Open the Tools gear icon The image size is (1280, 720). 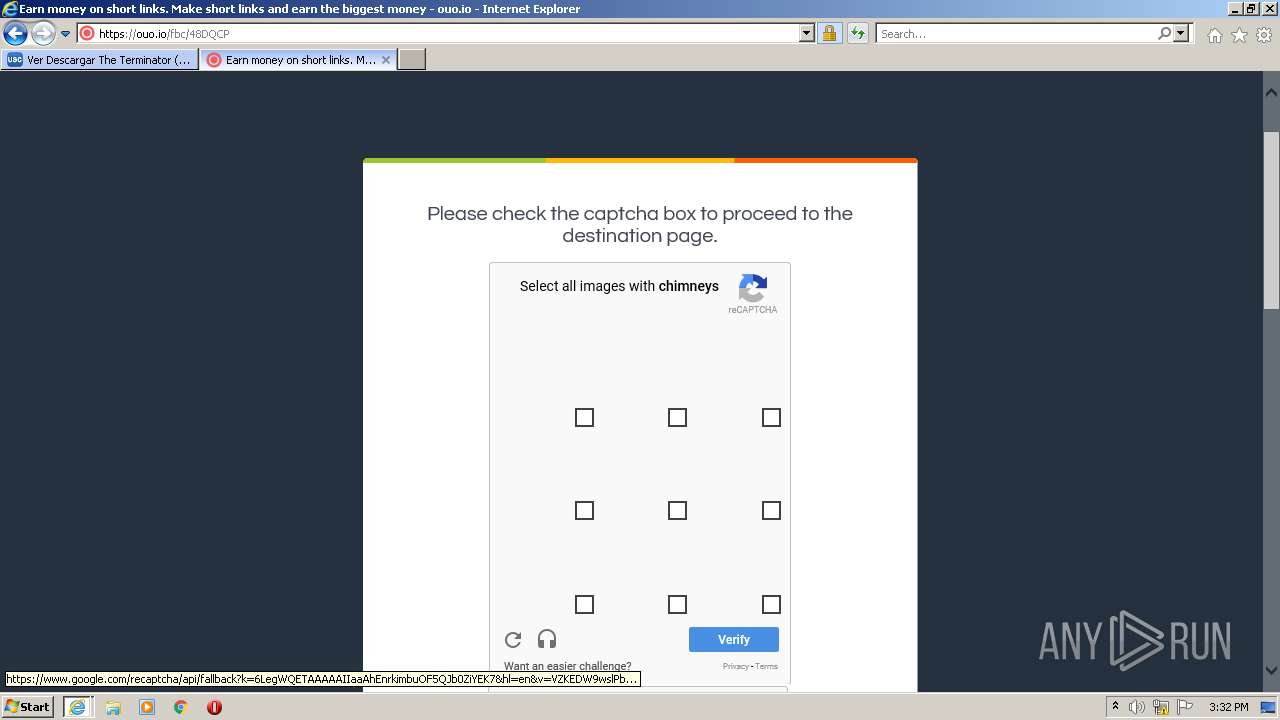coord(1264,35)
